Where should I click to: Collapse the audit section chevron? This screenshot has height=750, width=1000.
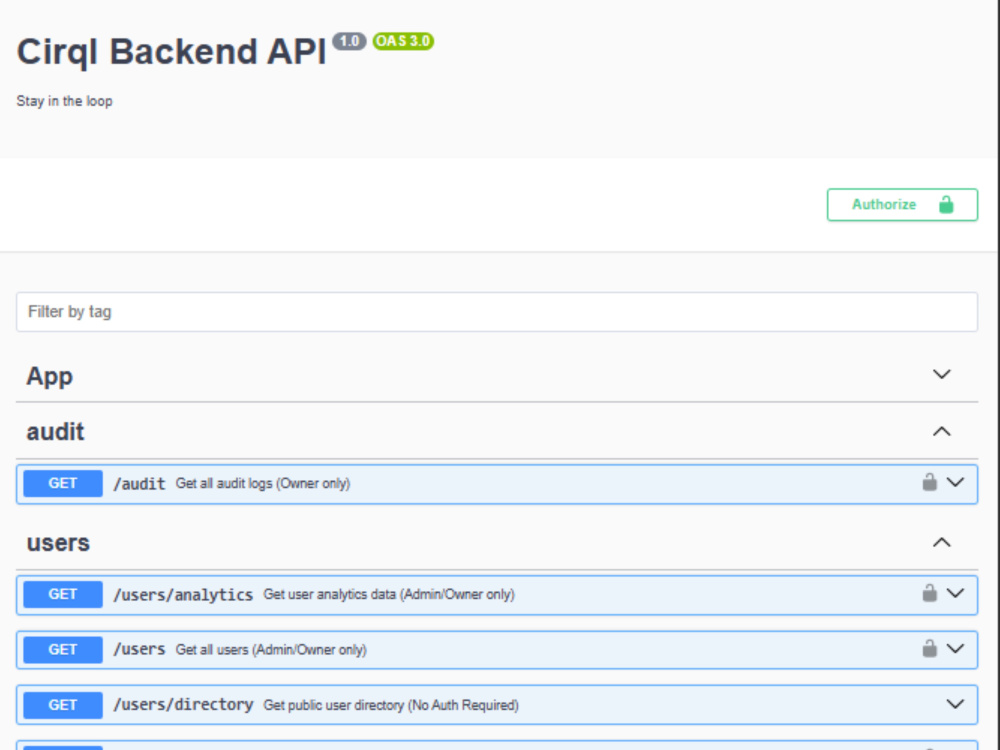[941, 432]
